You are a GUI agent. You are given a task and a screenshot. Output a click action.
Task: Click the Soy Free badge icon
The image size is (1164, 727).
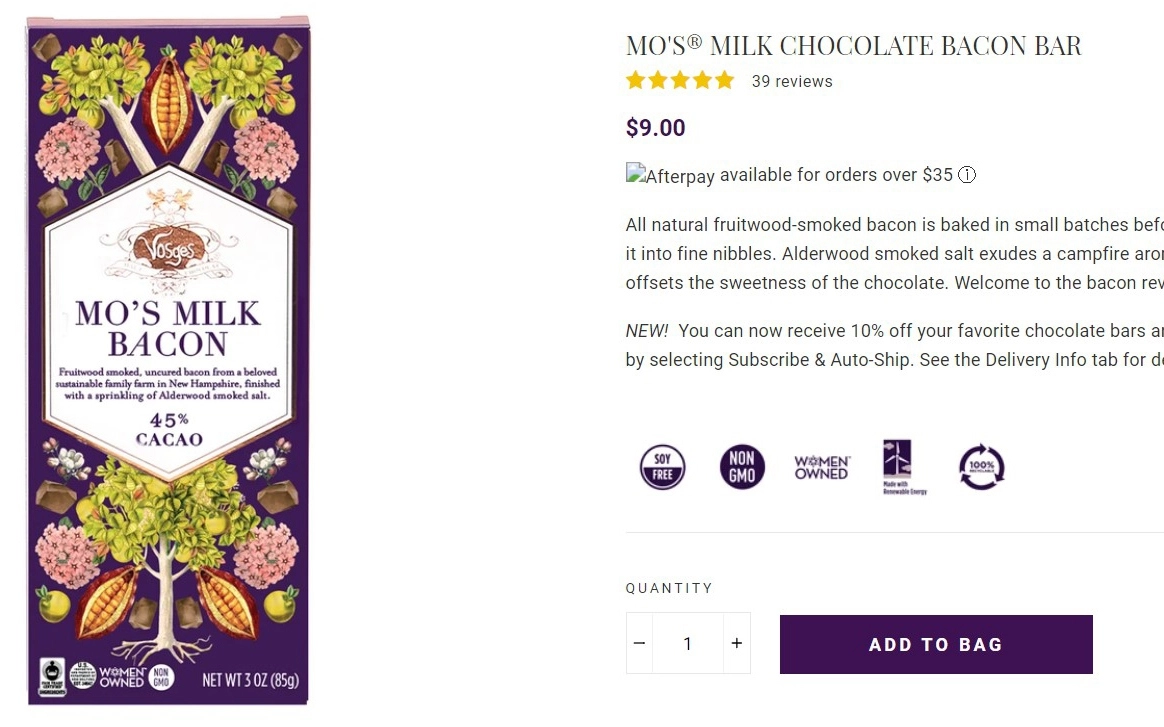(662, 466)
